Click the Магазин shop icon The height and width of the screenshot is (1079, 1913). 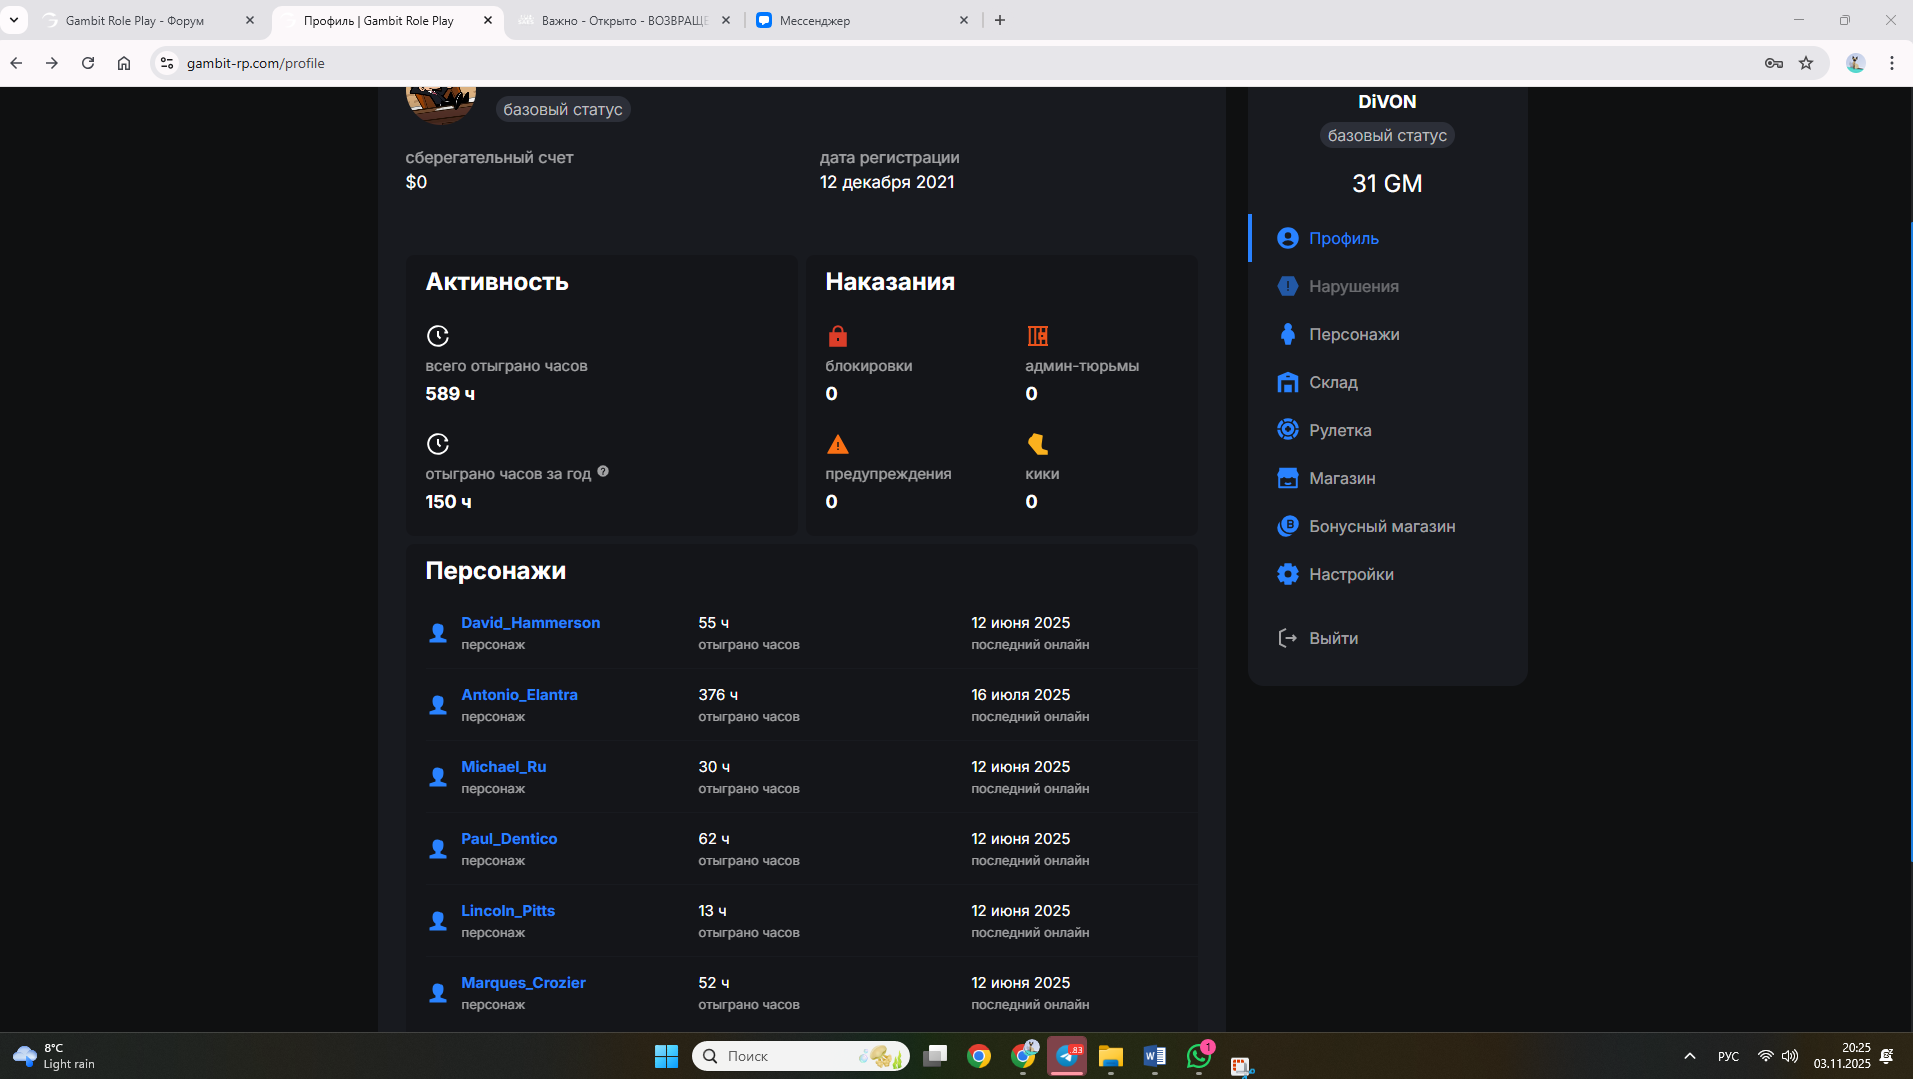pyautogui.click(x=1287, y=478)
